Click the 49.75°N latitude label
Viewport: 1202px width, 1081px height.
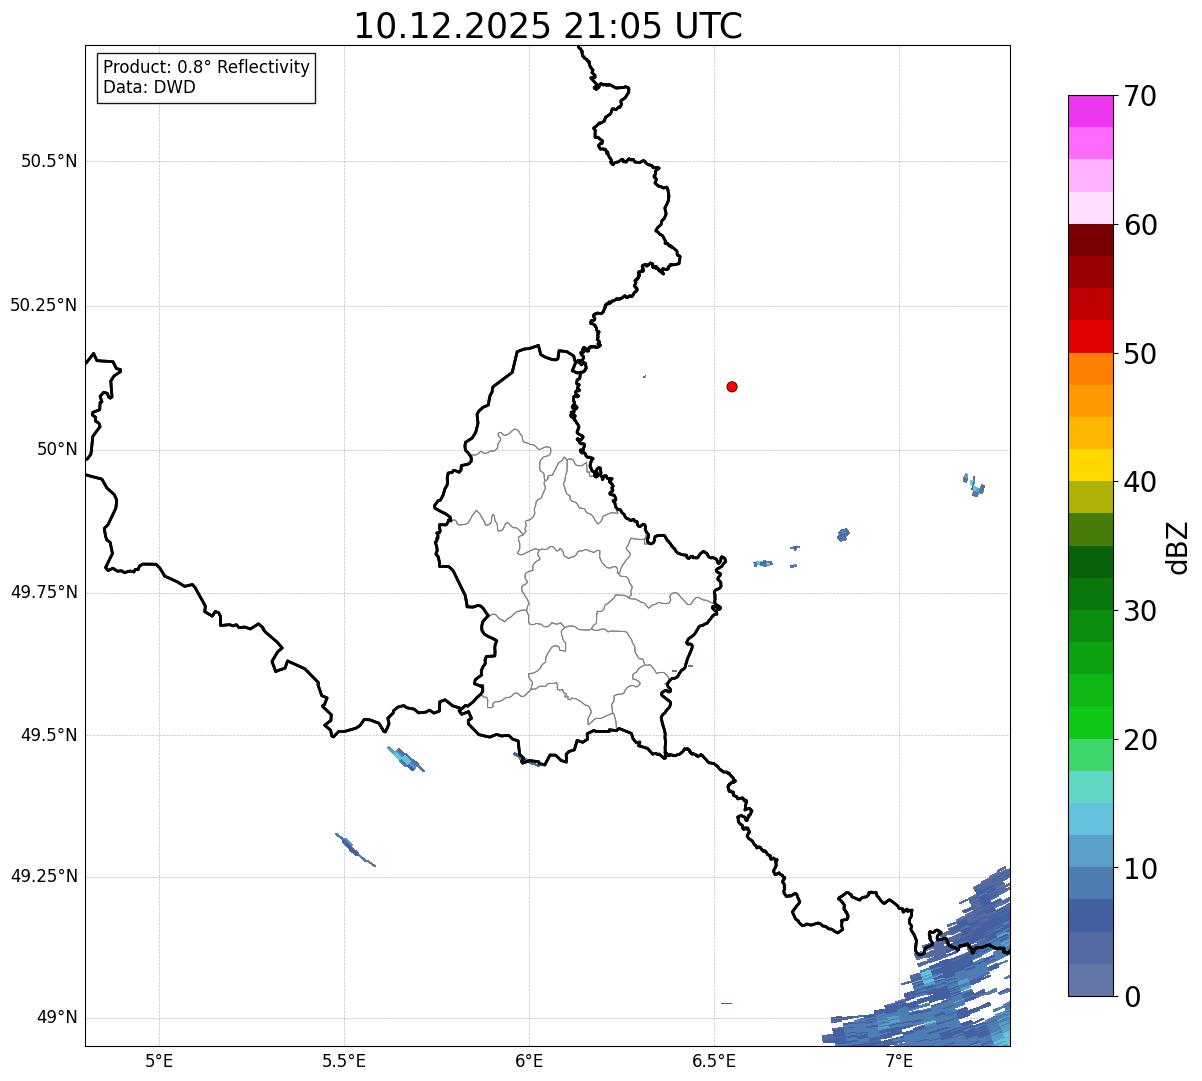pyautogui.click(x=44, y=592)
